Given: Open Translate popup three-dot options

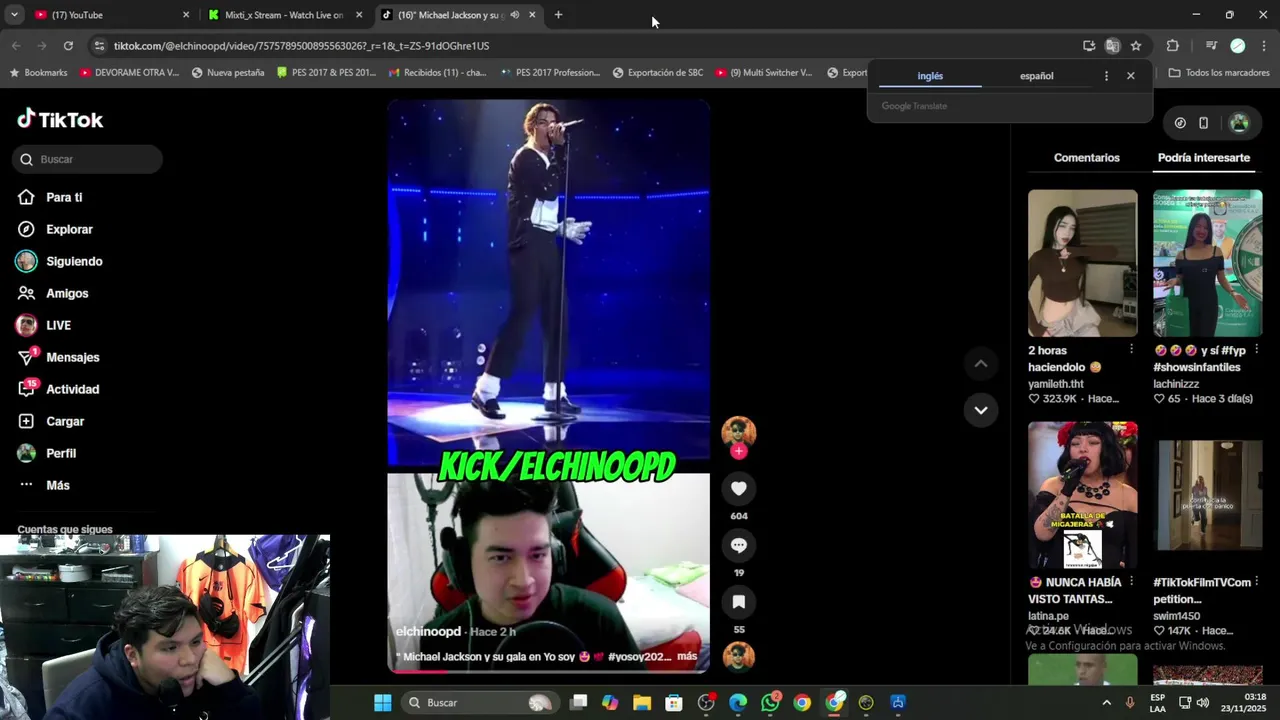Looking at the screenshot, I should pos(1106,76).
